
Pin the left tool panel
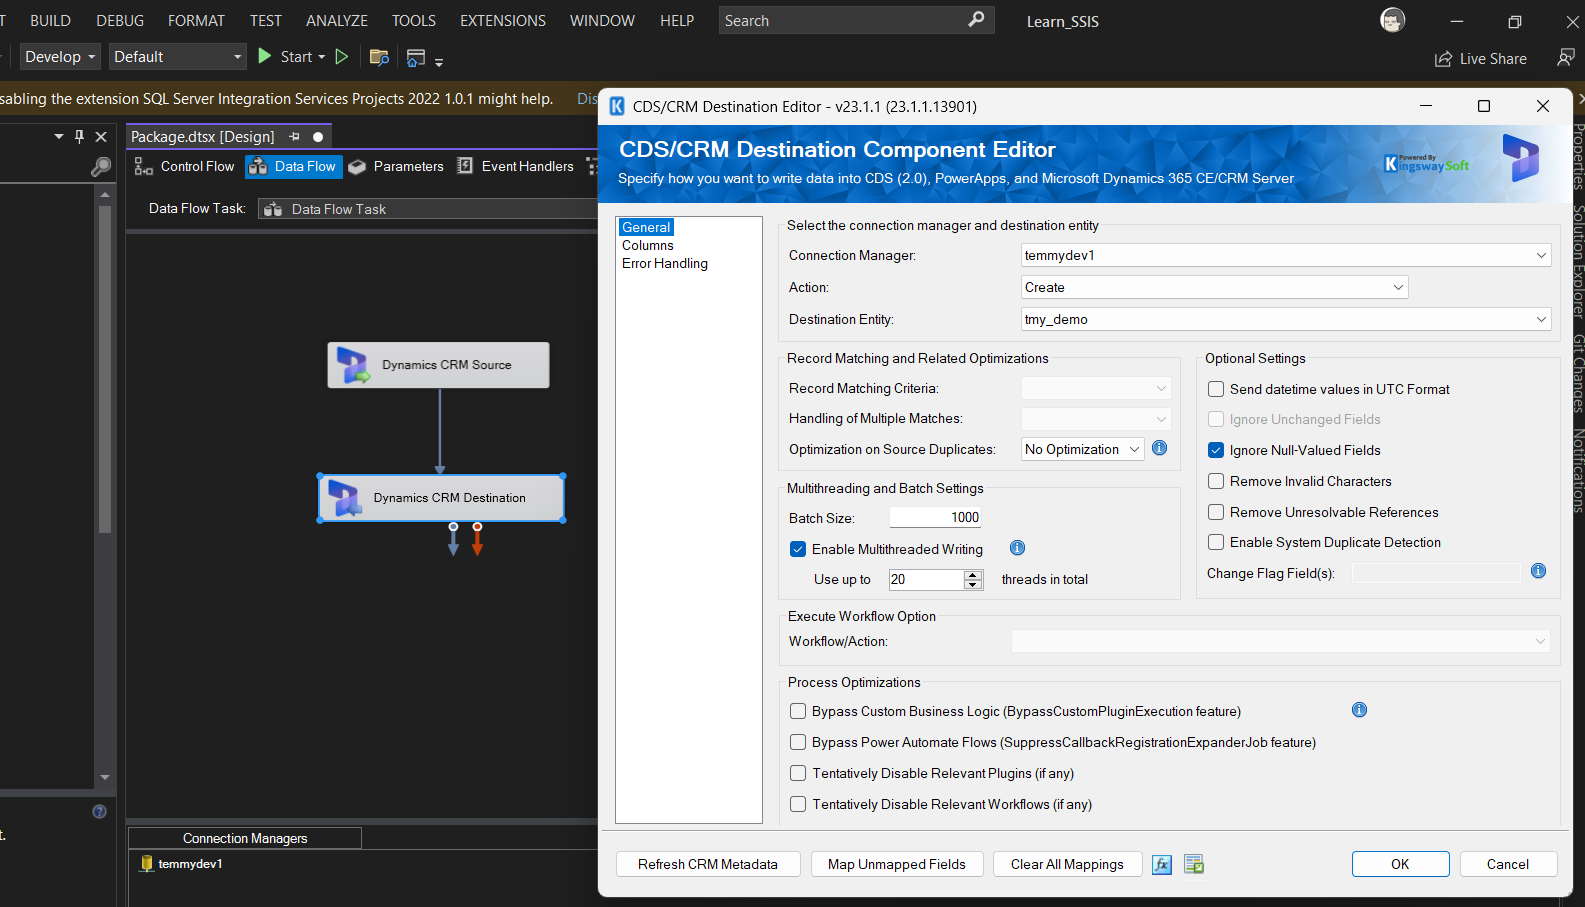(80, 136)
